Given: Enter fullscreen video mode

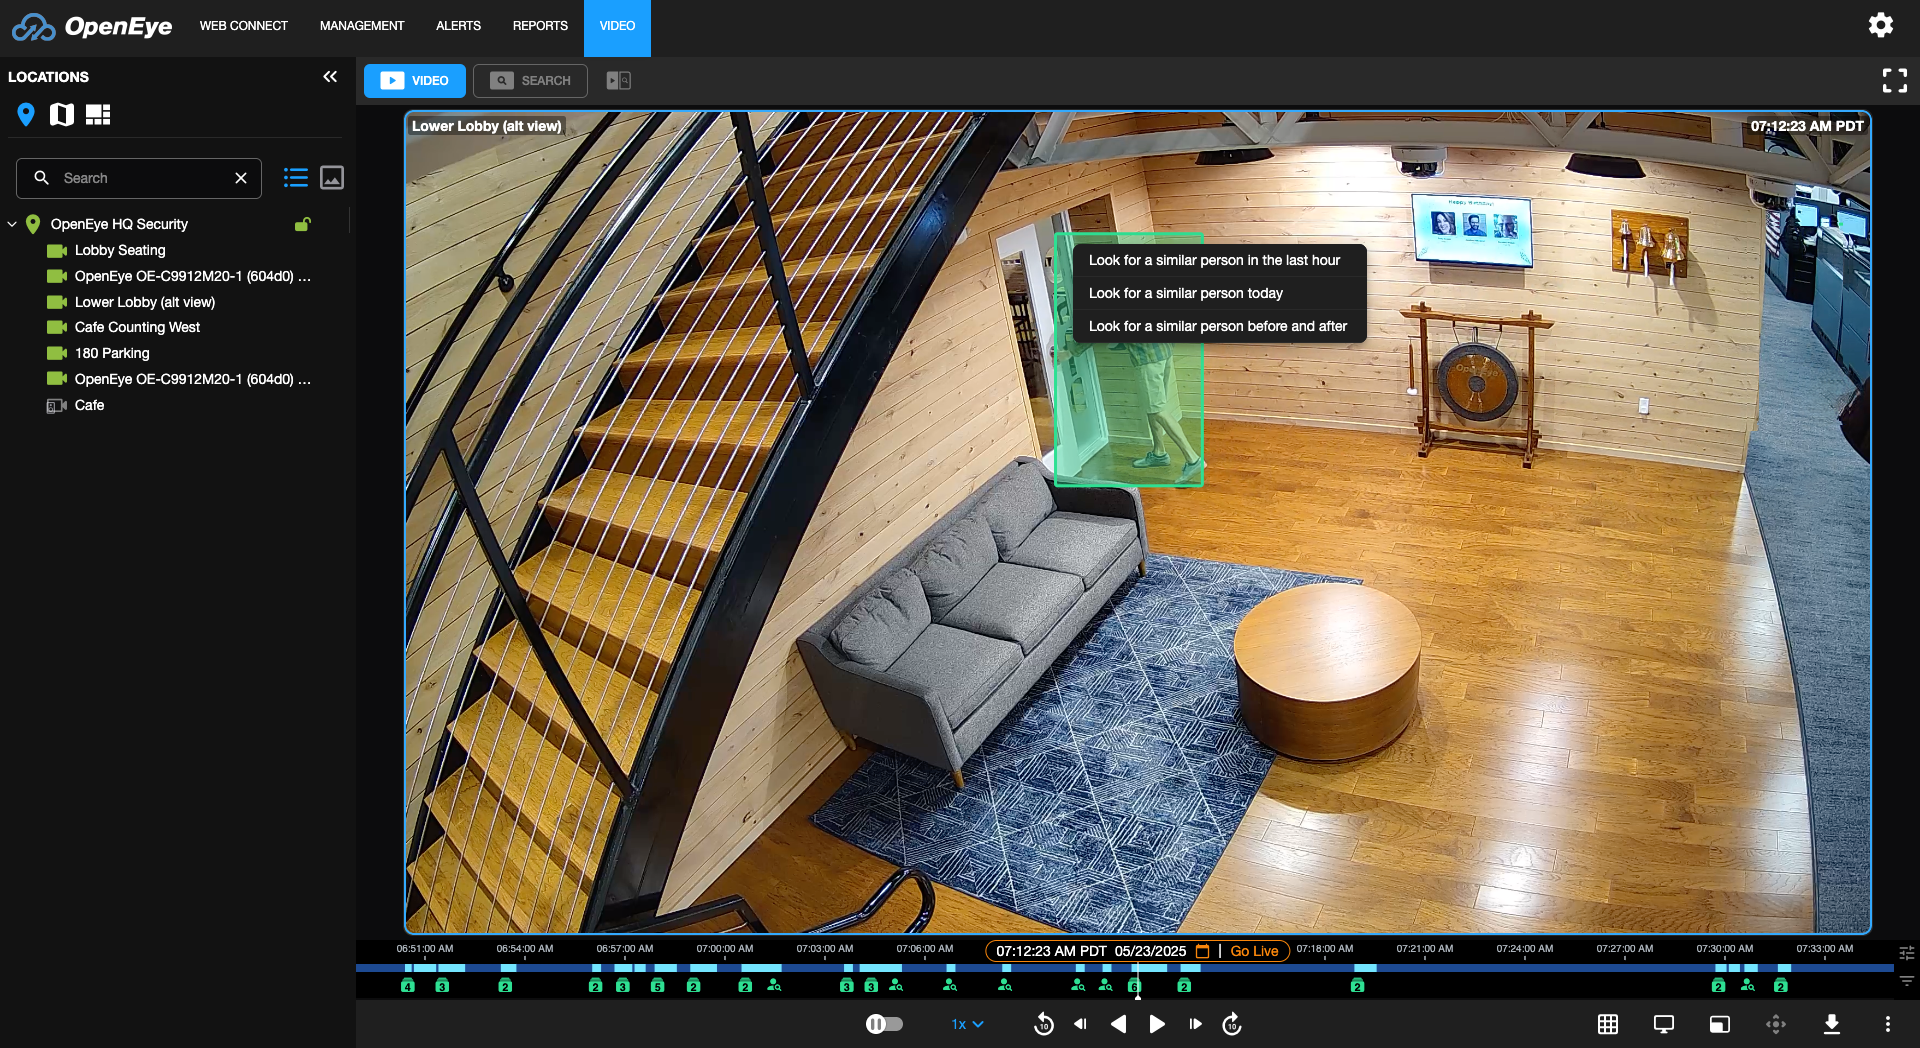Looking at the screenshot, I should pyautogui.click(x=1894, y=80).
